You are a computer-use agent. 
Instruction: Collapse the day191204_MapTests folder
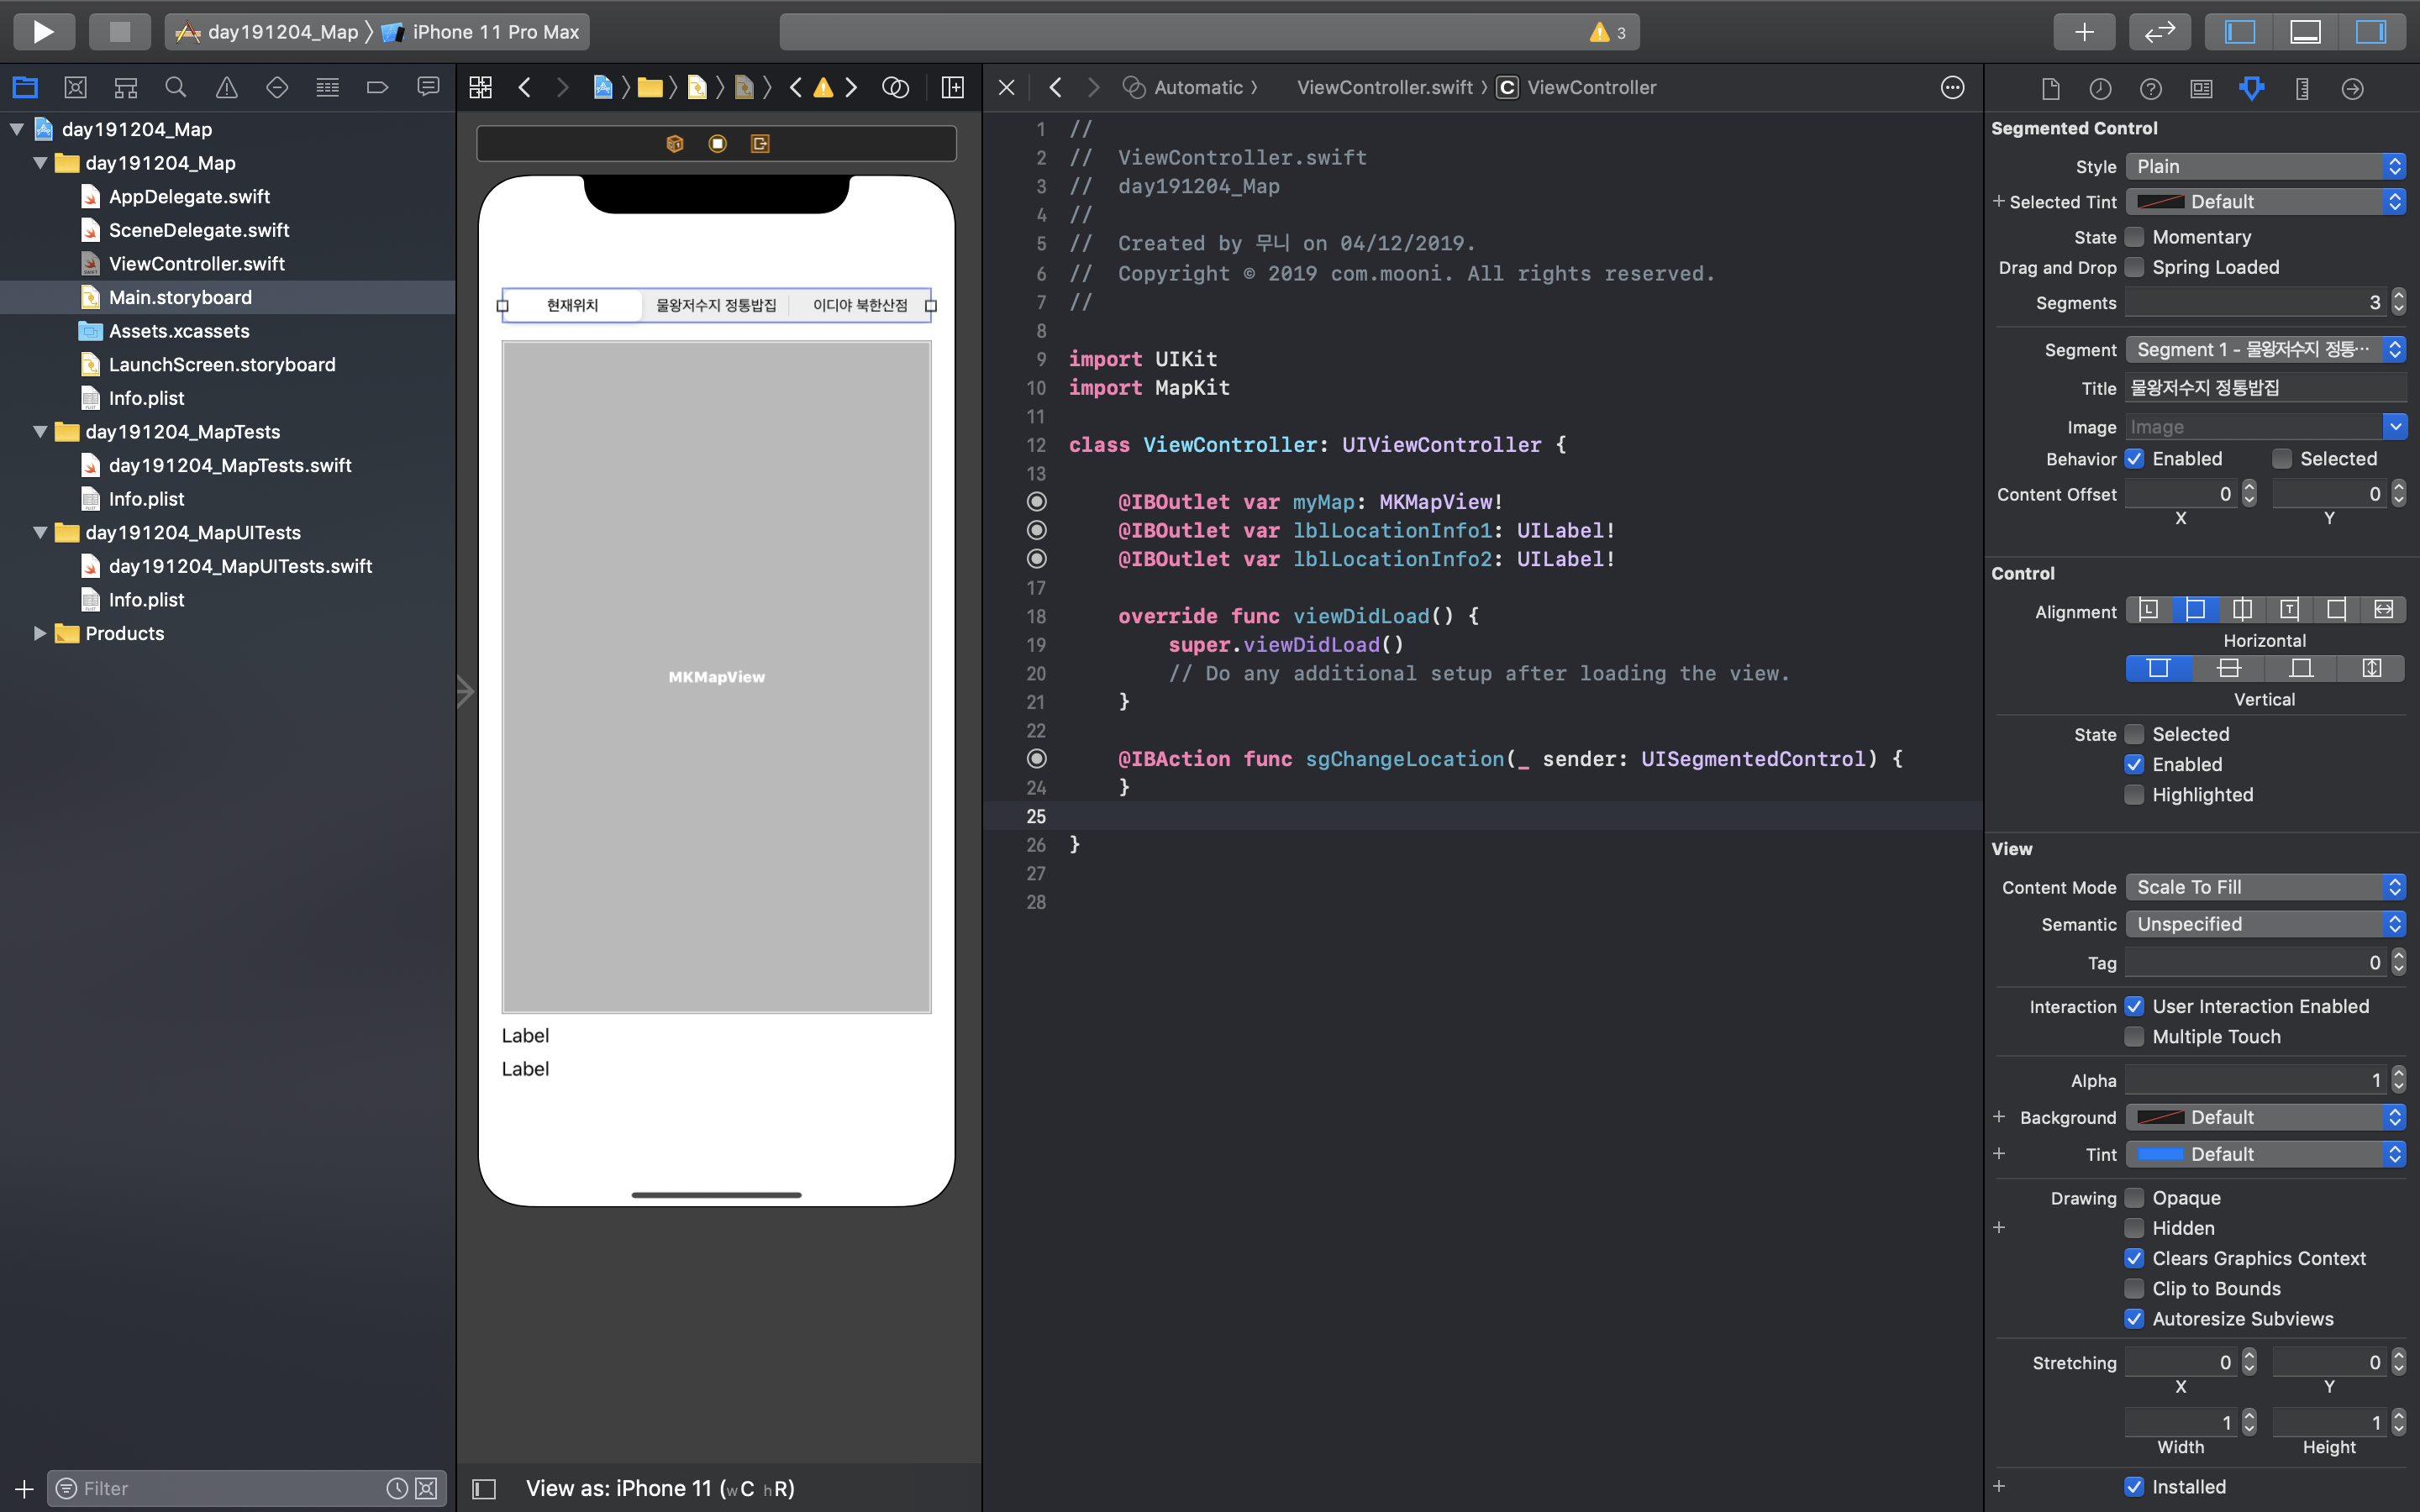(40, 431)
